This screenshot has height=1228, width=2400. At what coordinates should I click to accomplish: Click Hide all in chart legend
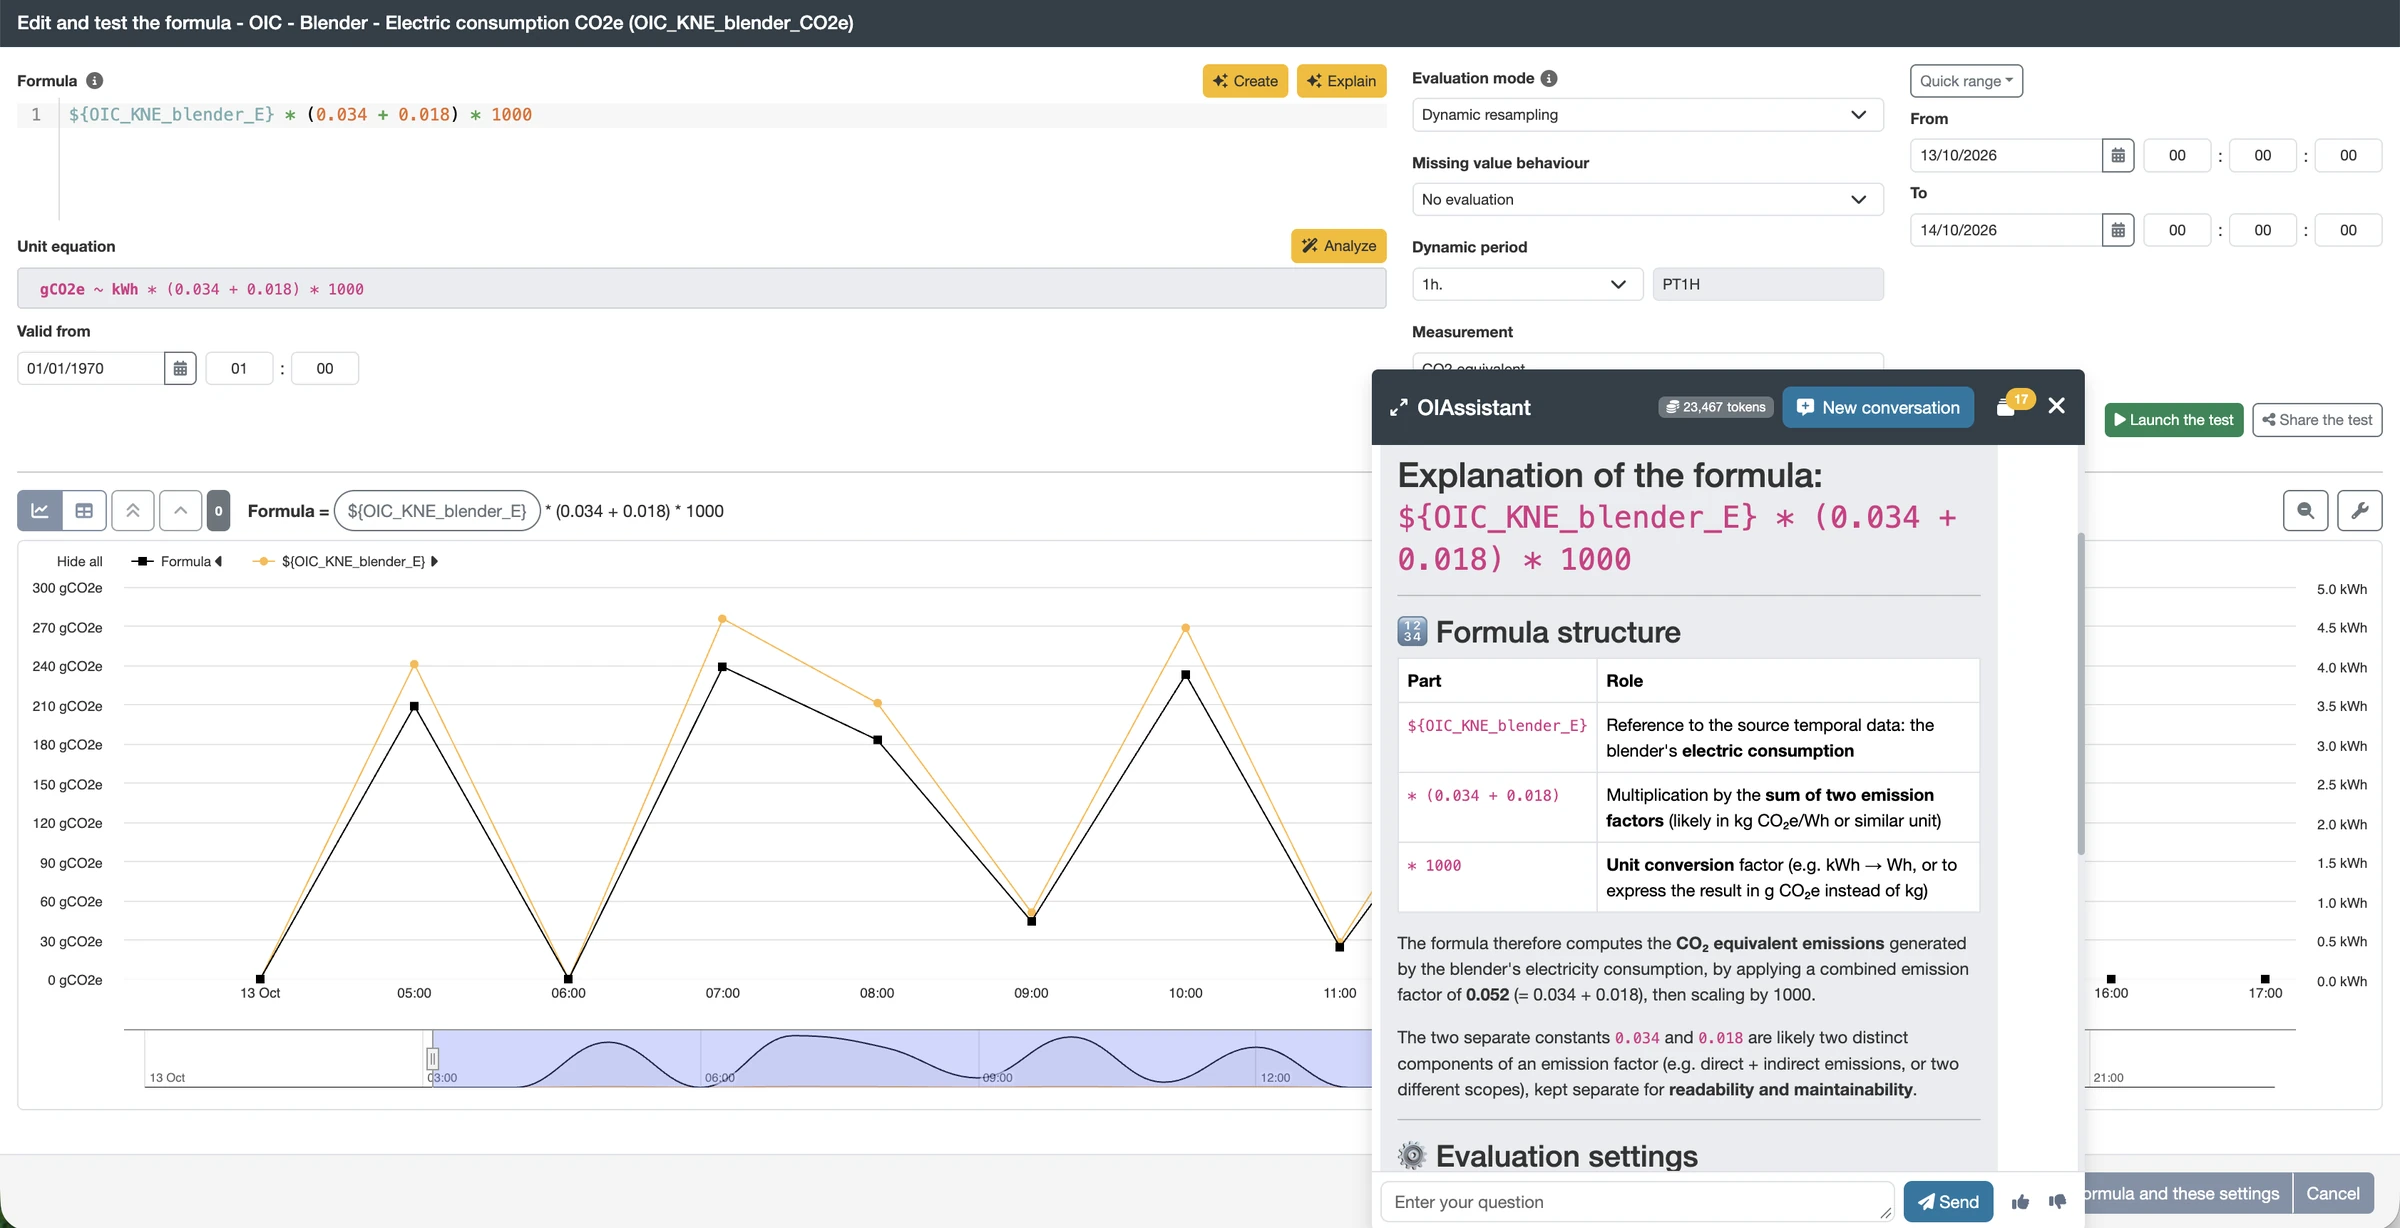80,562
